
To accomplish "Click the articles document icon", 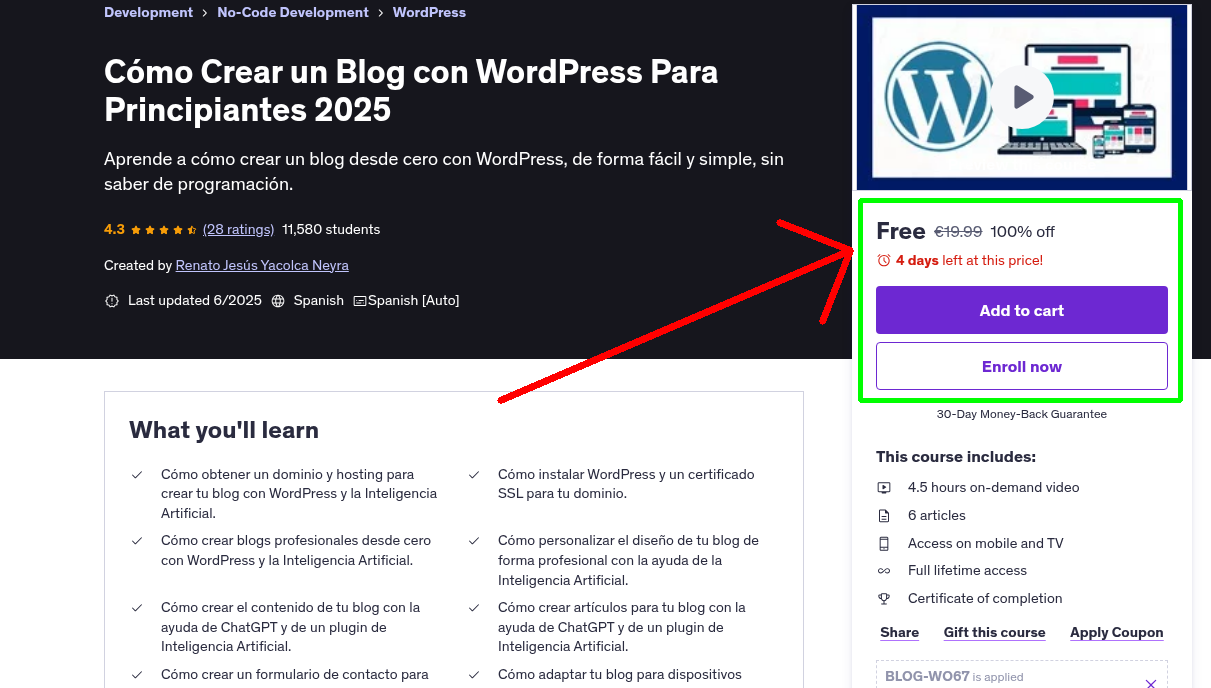I will (884, 516).
